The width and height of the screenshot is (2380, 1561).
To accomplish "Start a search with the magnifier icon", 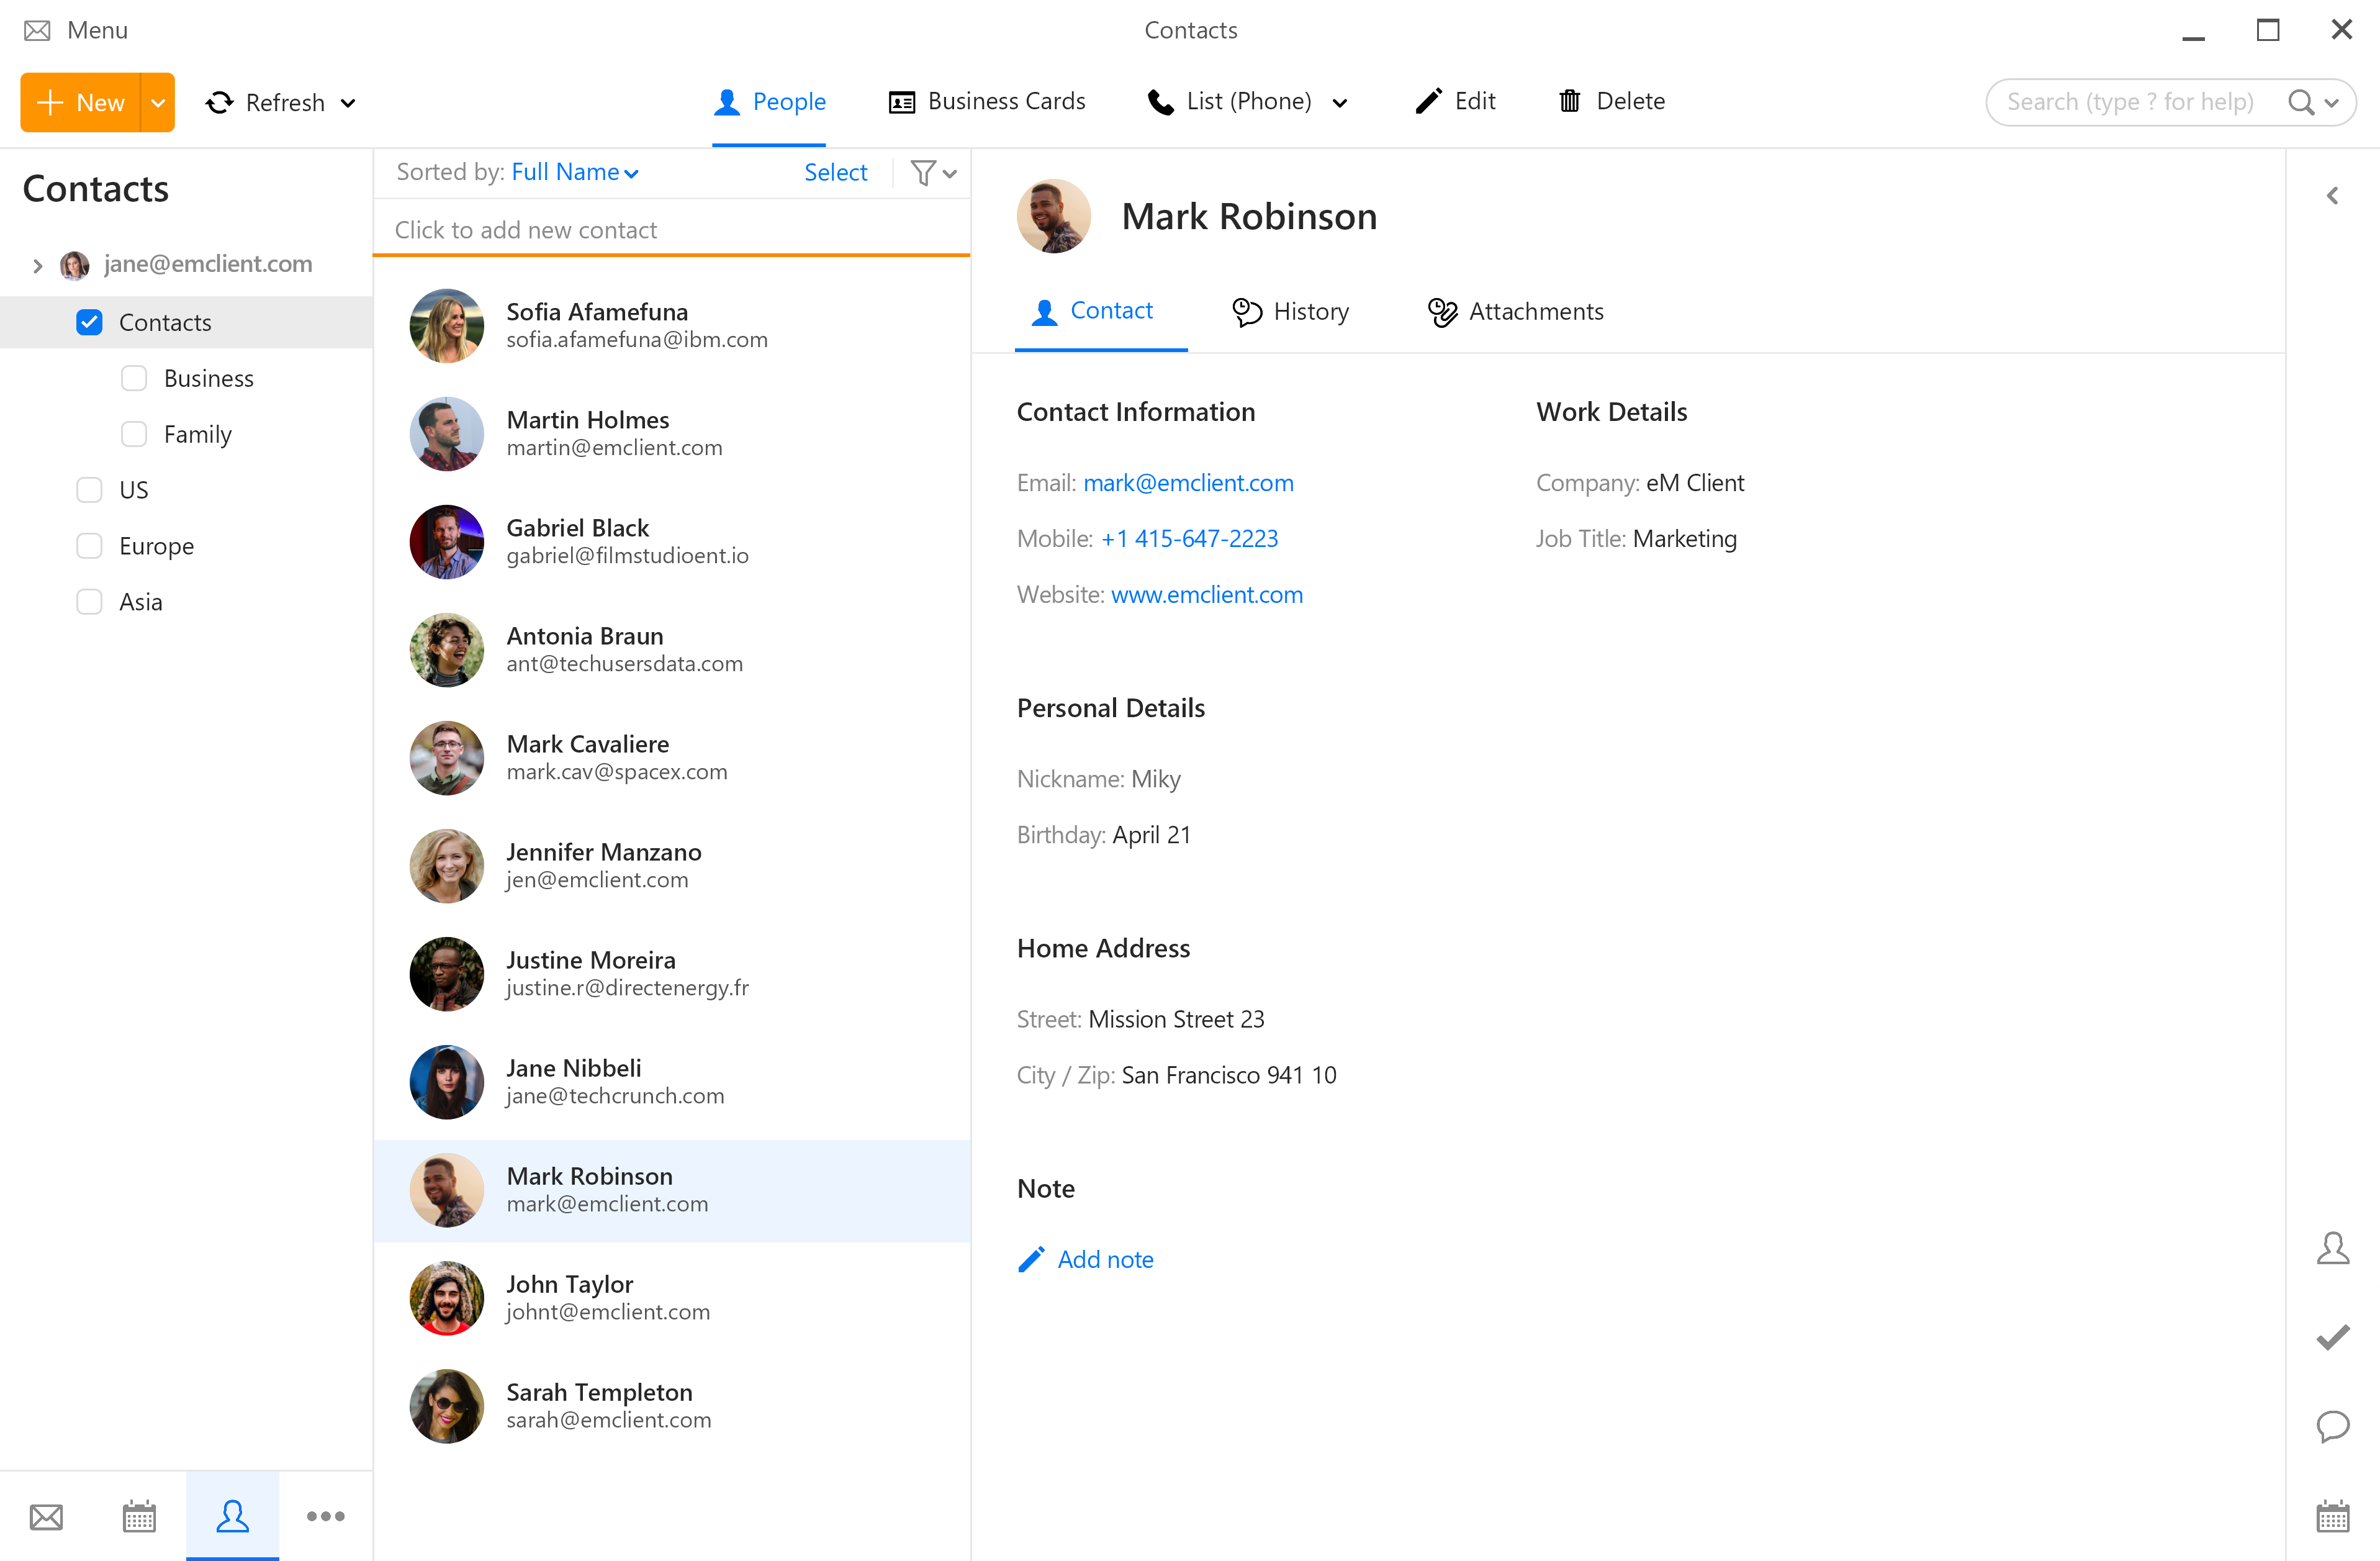I will click(2301, 101).
